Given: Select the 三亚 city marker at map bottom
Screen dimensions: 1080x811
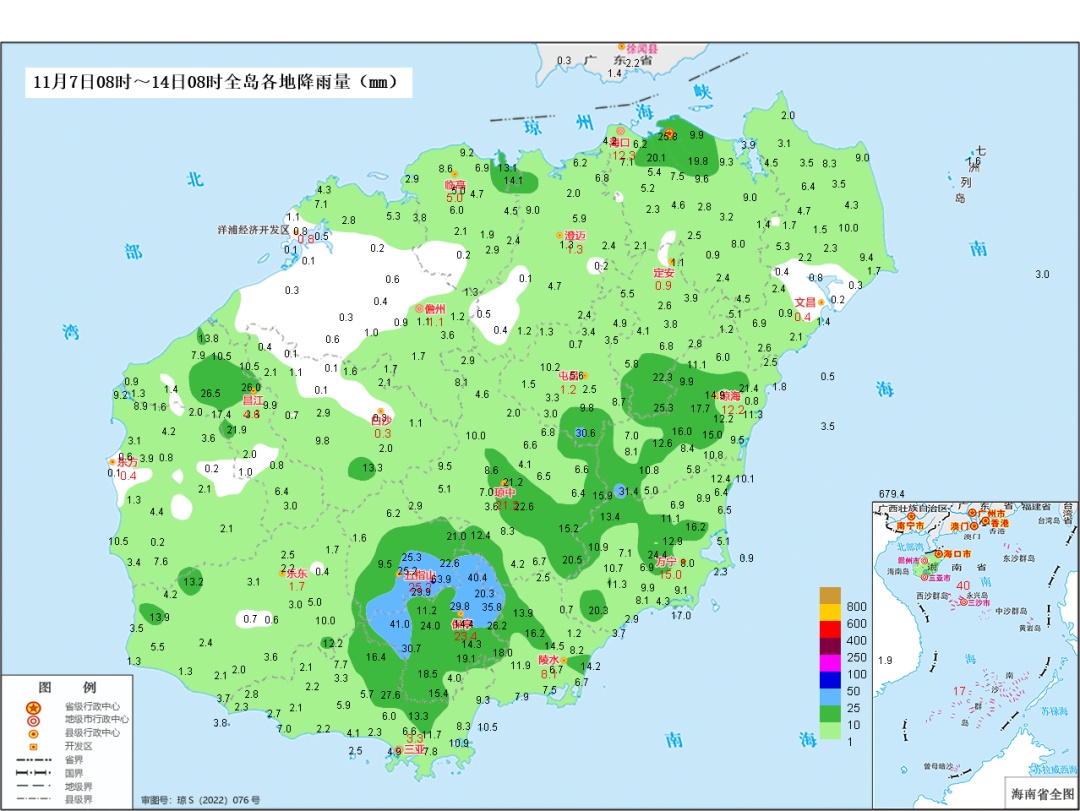Looking at the screenshot, I should coord(399,750).
